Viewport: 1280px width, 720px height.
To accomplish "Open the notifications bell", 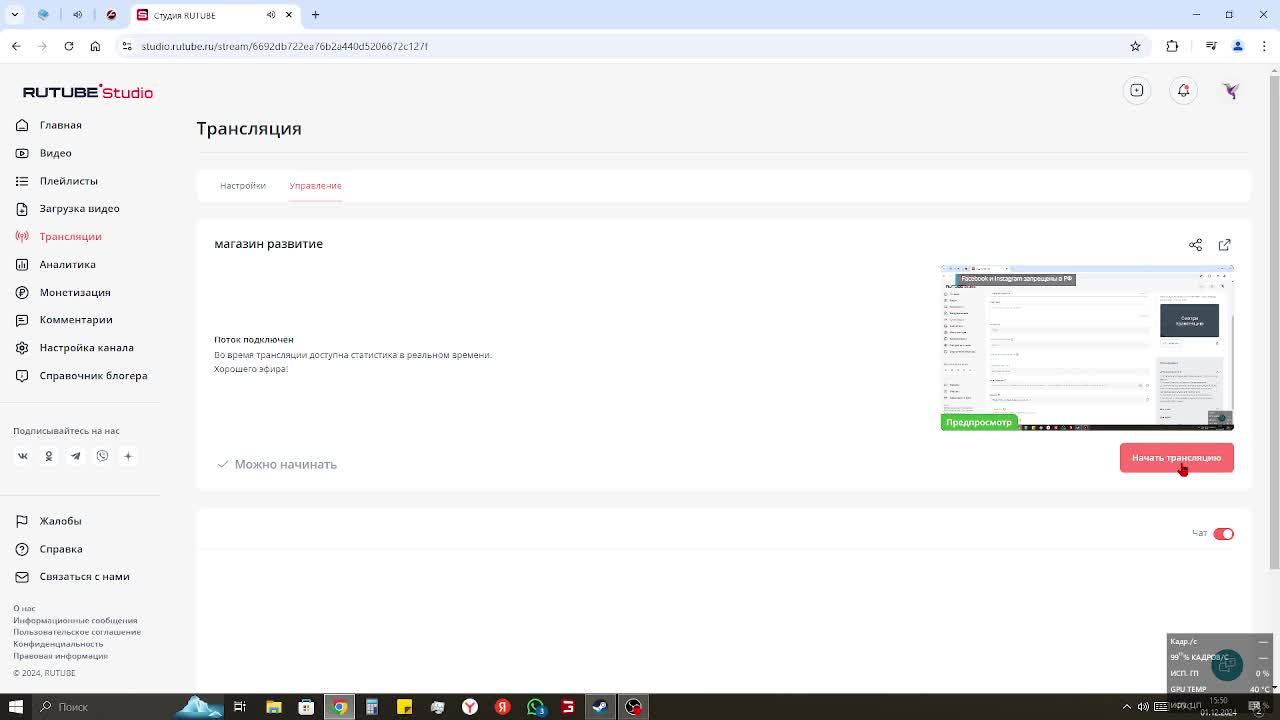I will point(1183,90).
